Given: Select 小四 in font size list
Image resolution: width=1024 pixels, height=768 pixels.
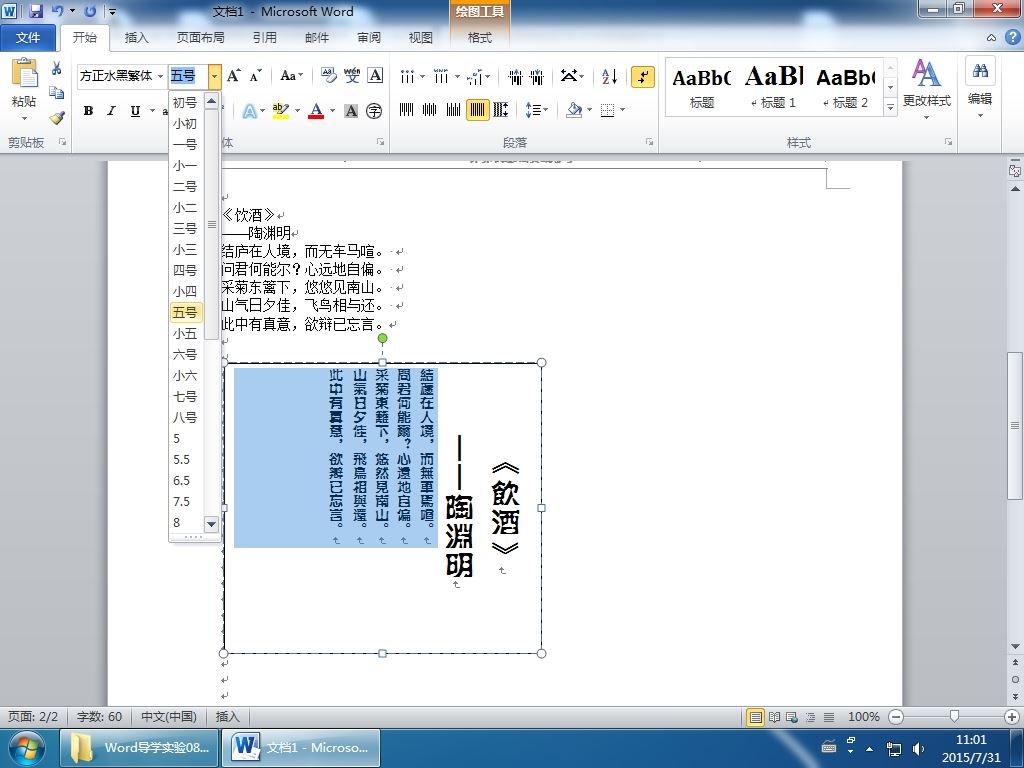Looking at the screenshot, I should coord(185,291).
